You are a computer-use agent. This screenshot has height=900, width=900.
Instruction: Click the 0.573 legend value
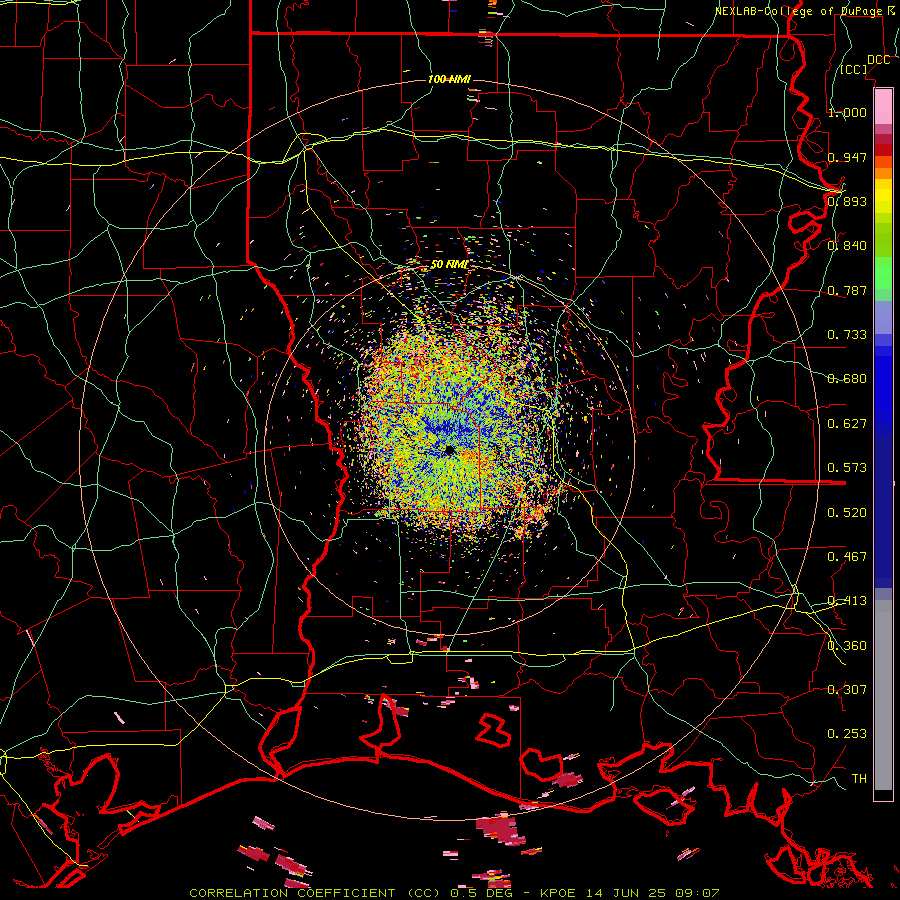point(847,468)
